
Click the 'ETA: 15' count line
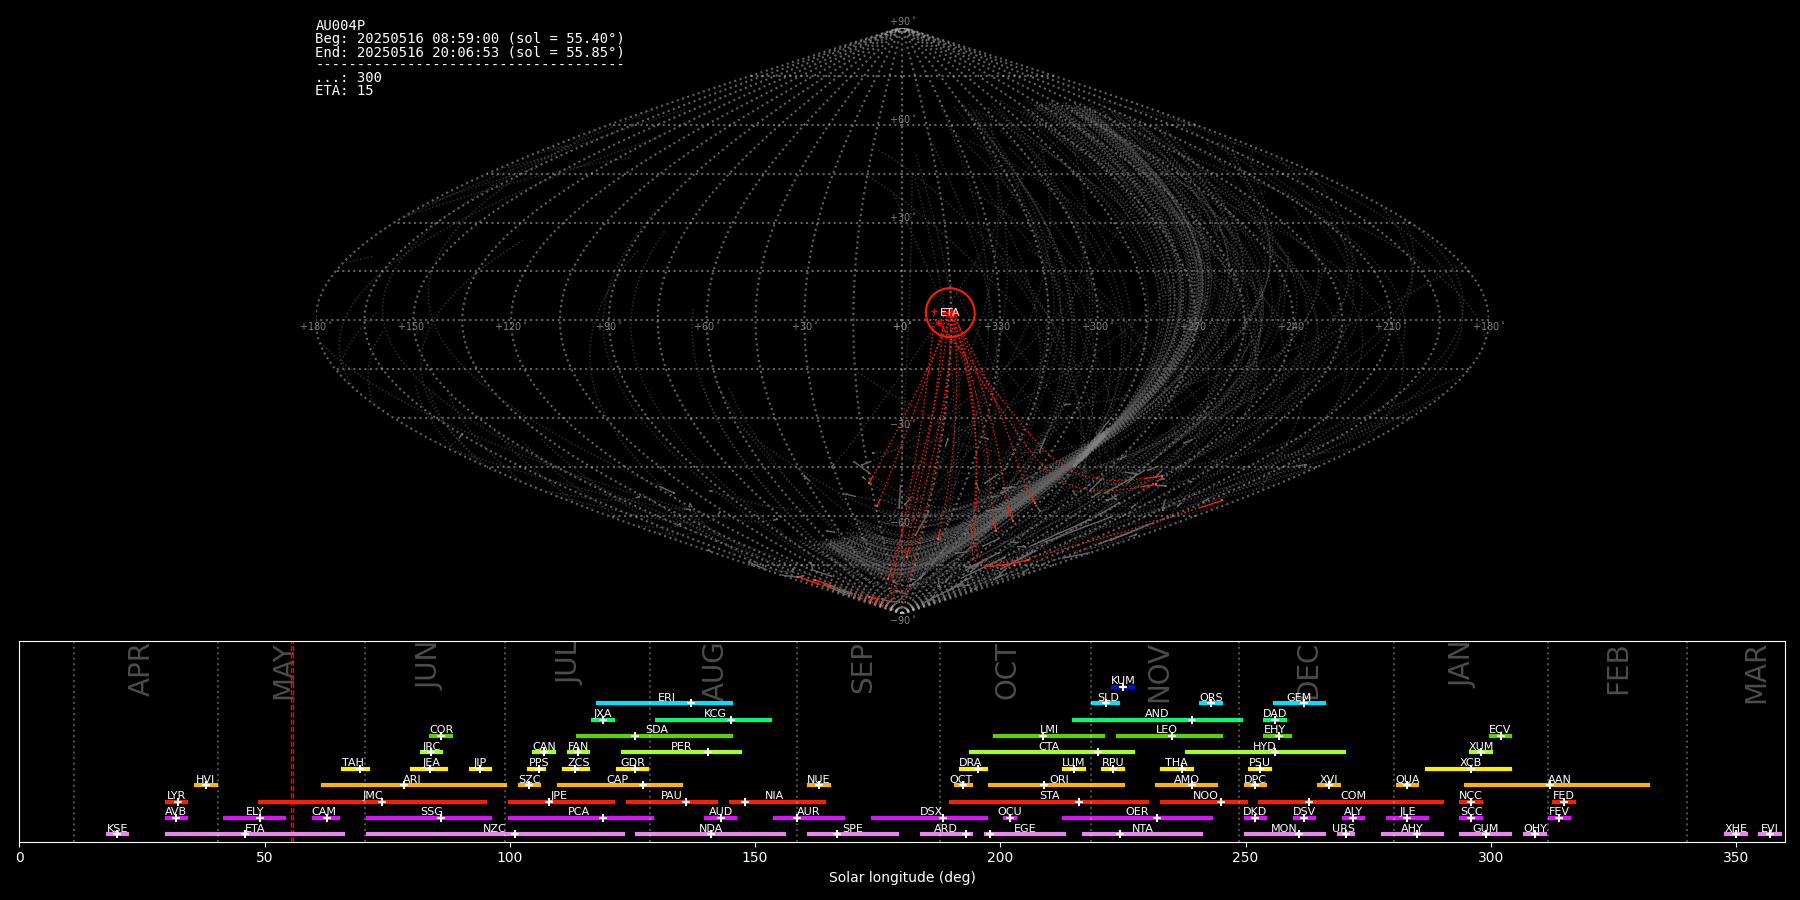(x=344, y=91)
